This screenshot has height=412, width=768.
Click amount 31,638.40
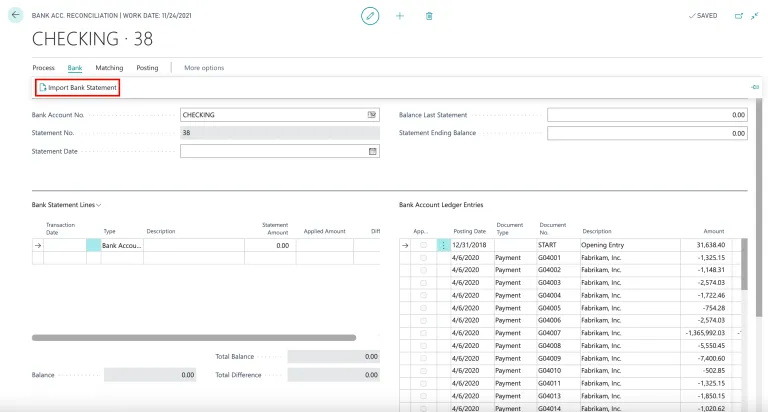pos(711,245)
